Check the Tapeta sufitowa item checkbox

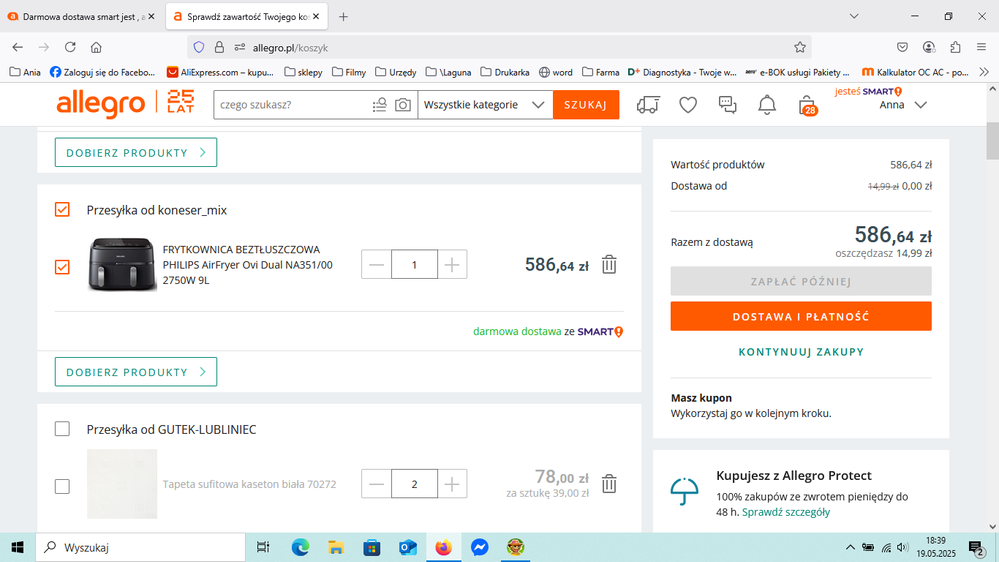pyautogui.click(x=62, y=486)
